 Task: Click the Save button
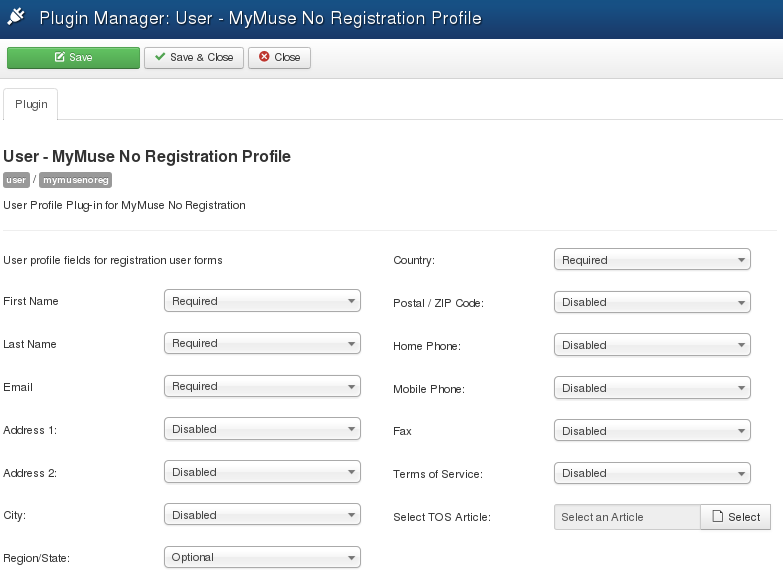pos(73,58)
